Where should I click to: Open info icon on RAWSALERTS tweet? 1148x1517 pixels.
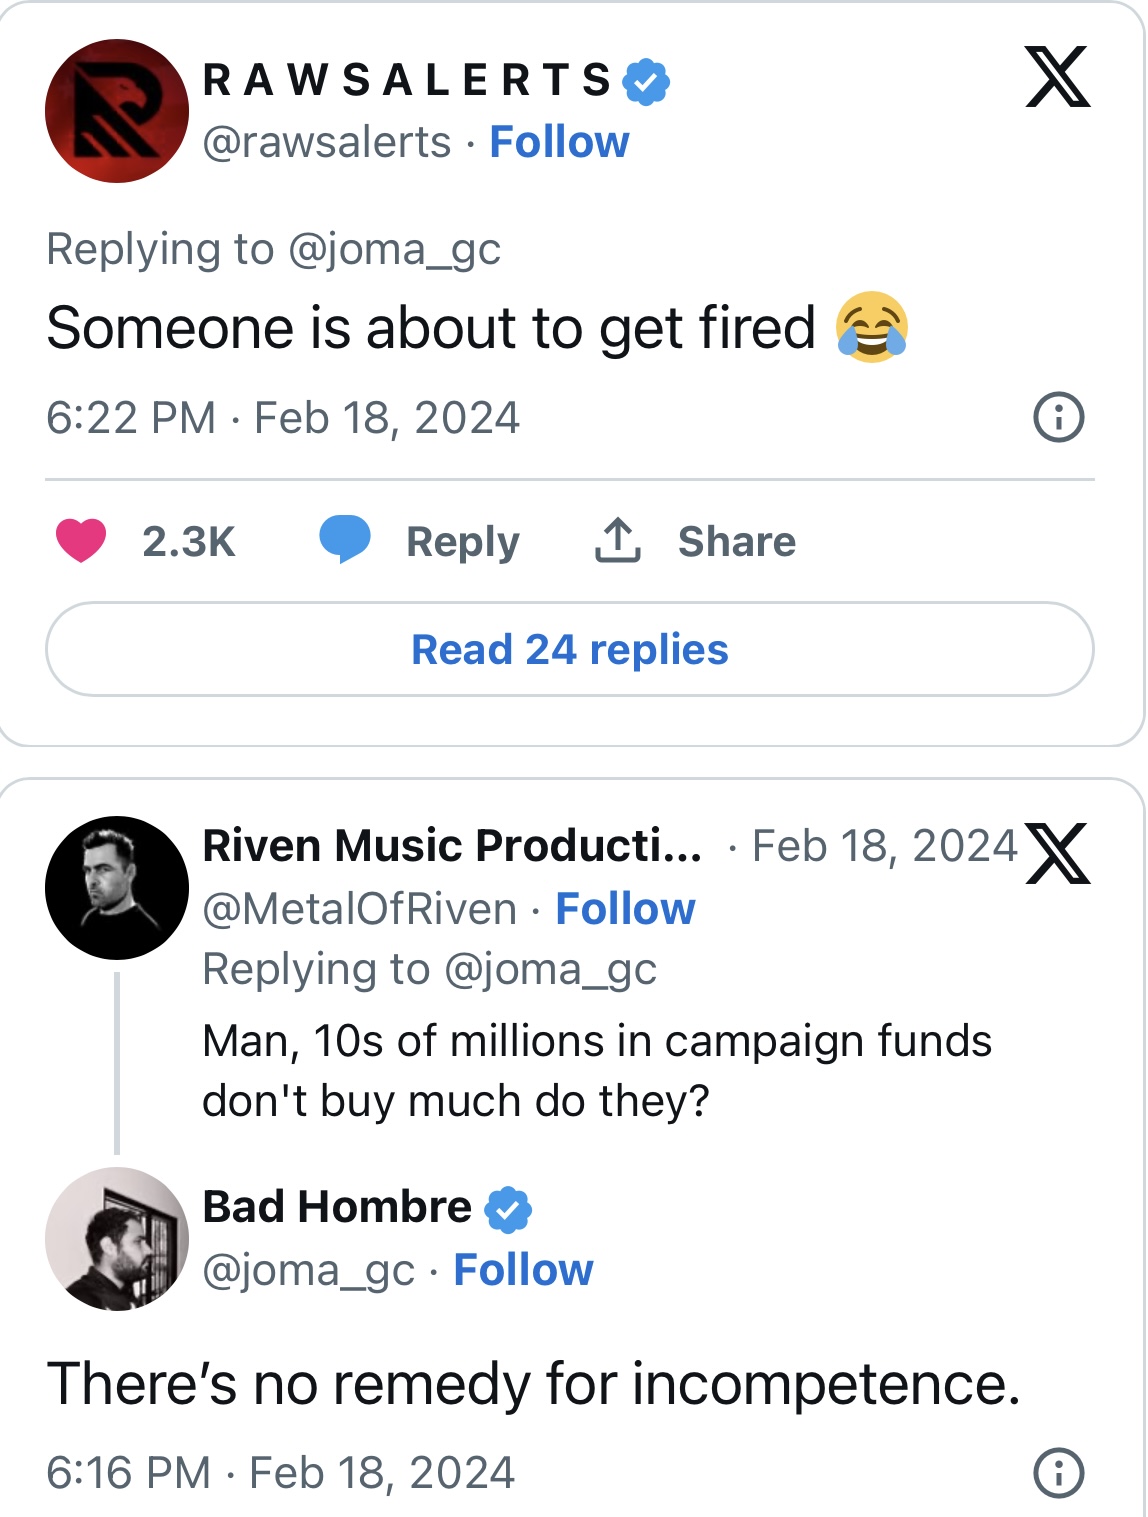(1058, 417)
